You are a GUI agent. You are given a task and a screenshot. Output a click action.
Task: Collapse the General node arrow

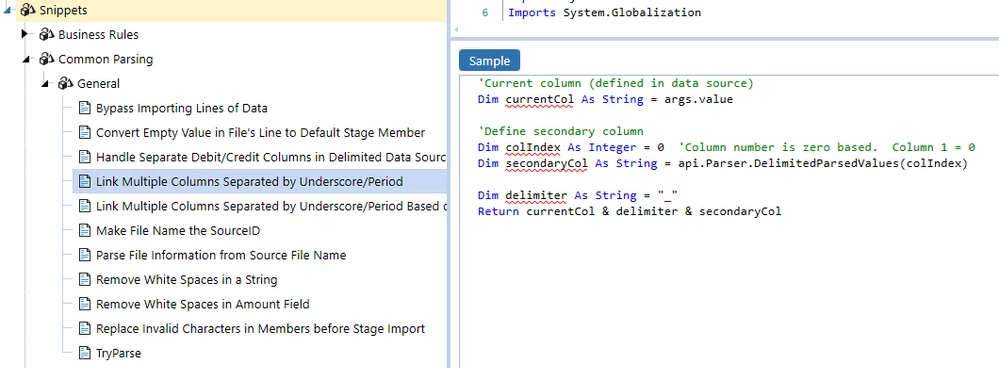[x=45, y=84]
